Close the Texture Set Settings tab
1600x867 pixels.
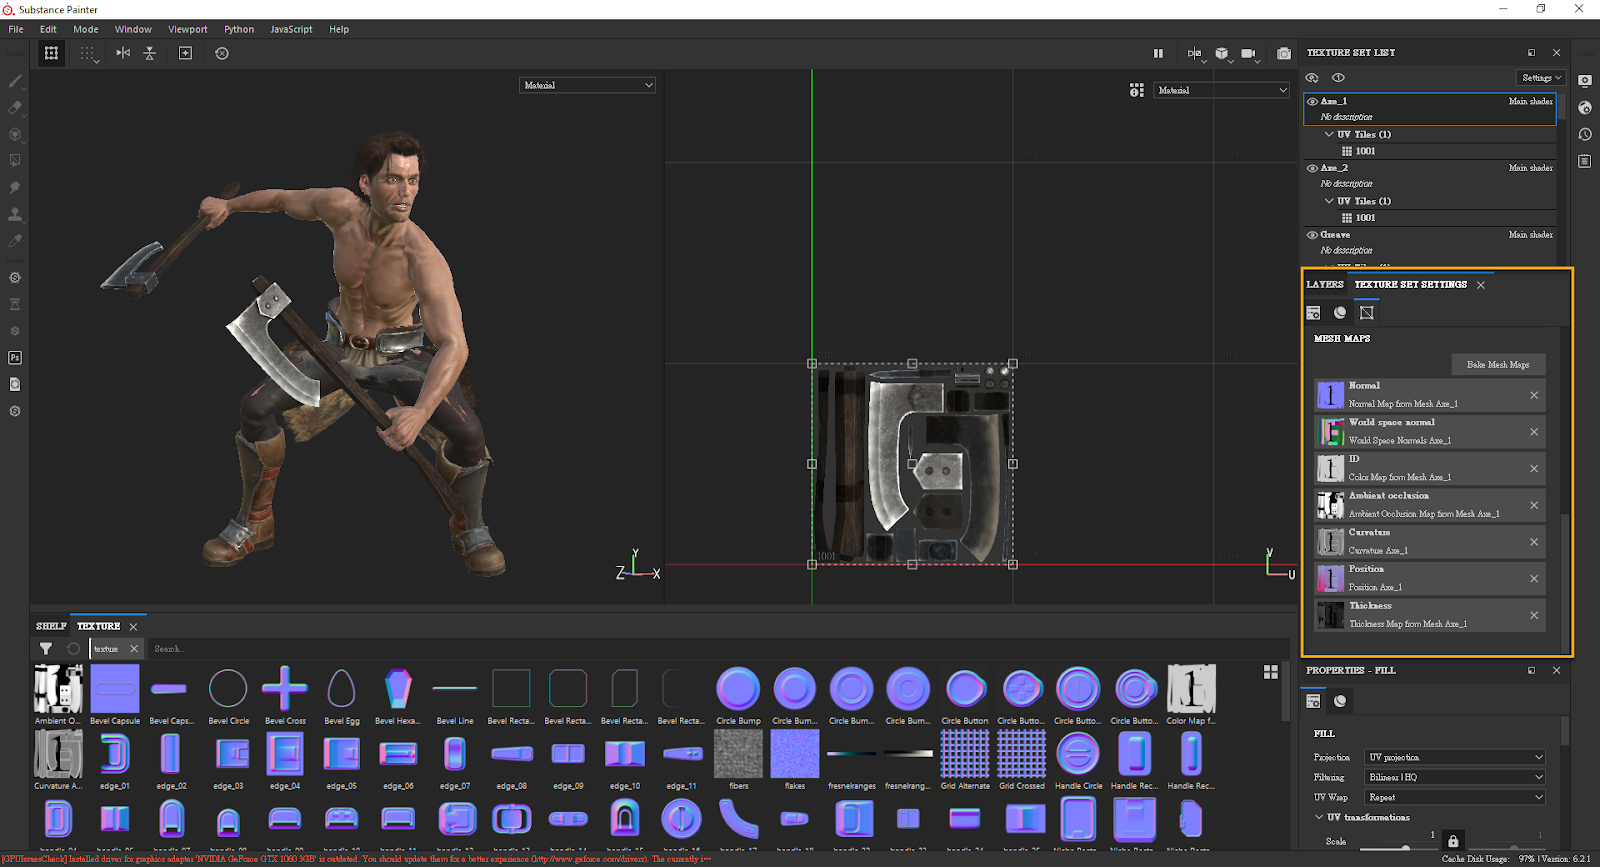click(x=1481, y=285)
